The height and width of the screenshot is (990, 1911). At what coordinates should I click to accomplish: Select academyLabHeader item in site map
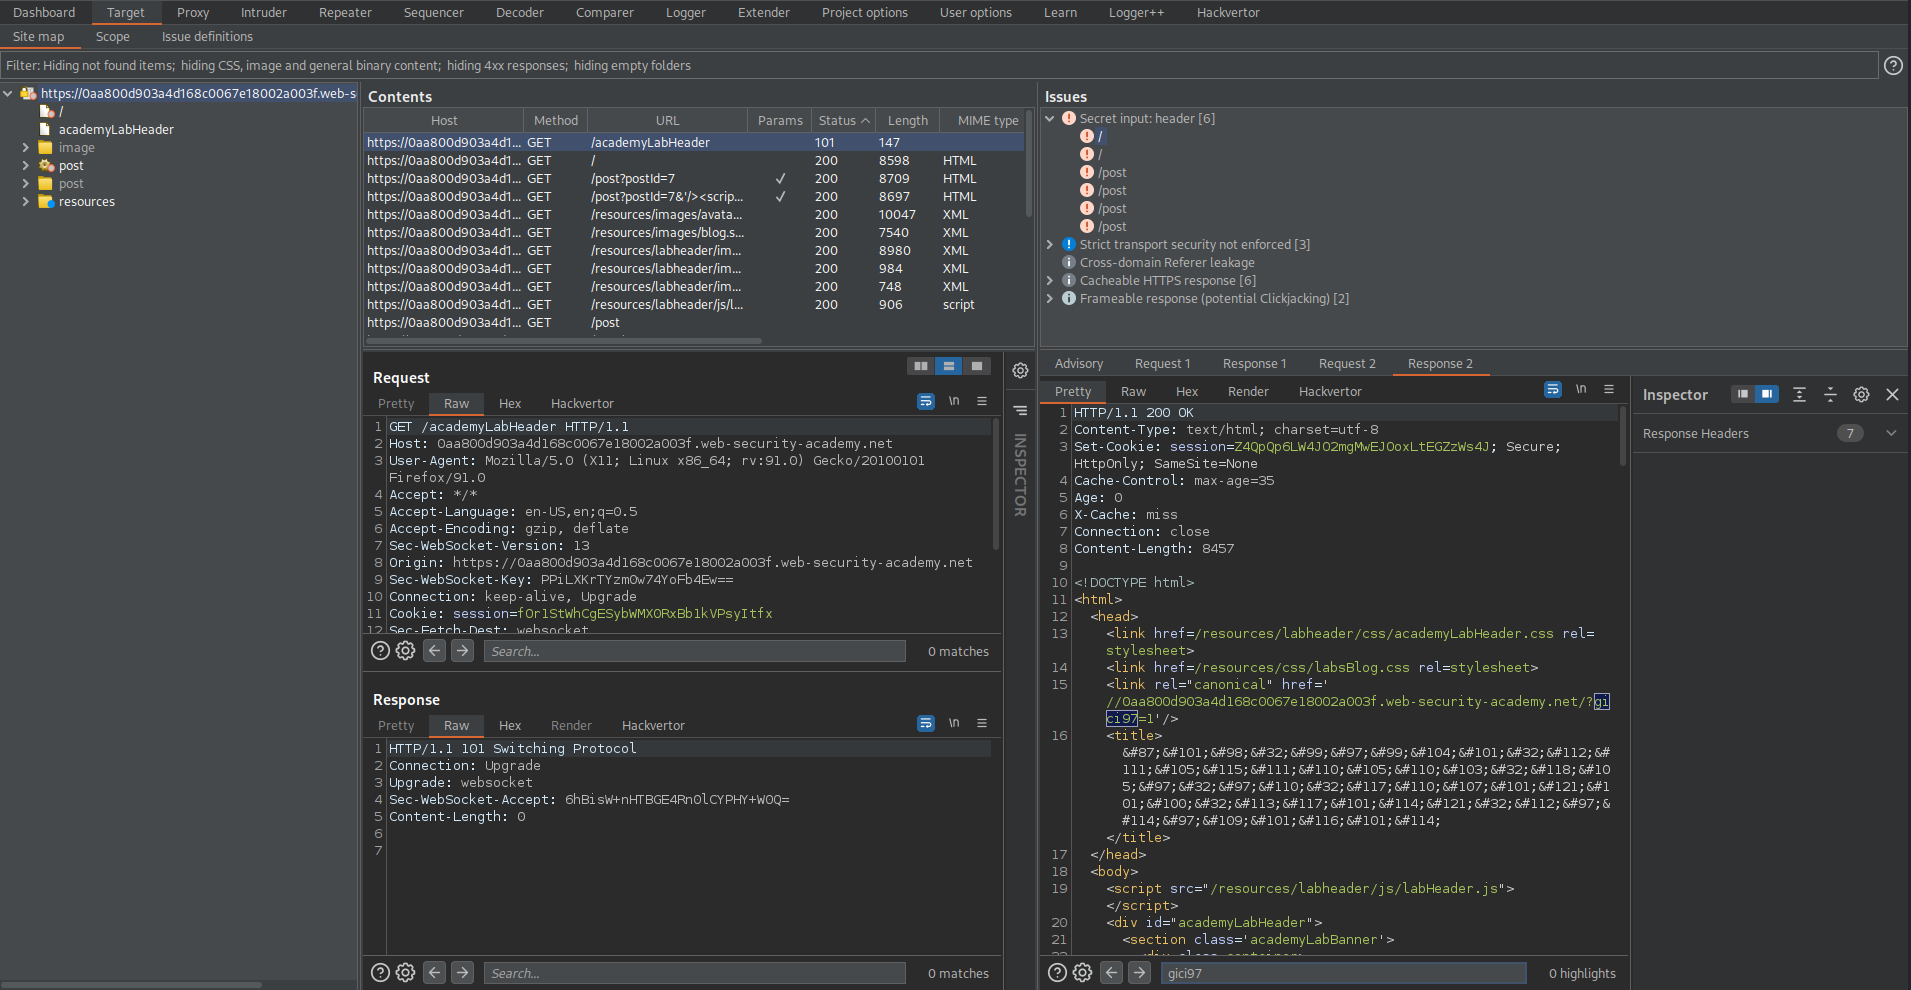coord(116,129)
